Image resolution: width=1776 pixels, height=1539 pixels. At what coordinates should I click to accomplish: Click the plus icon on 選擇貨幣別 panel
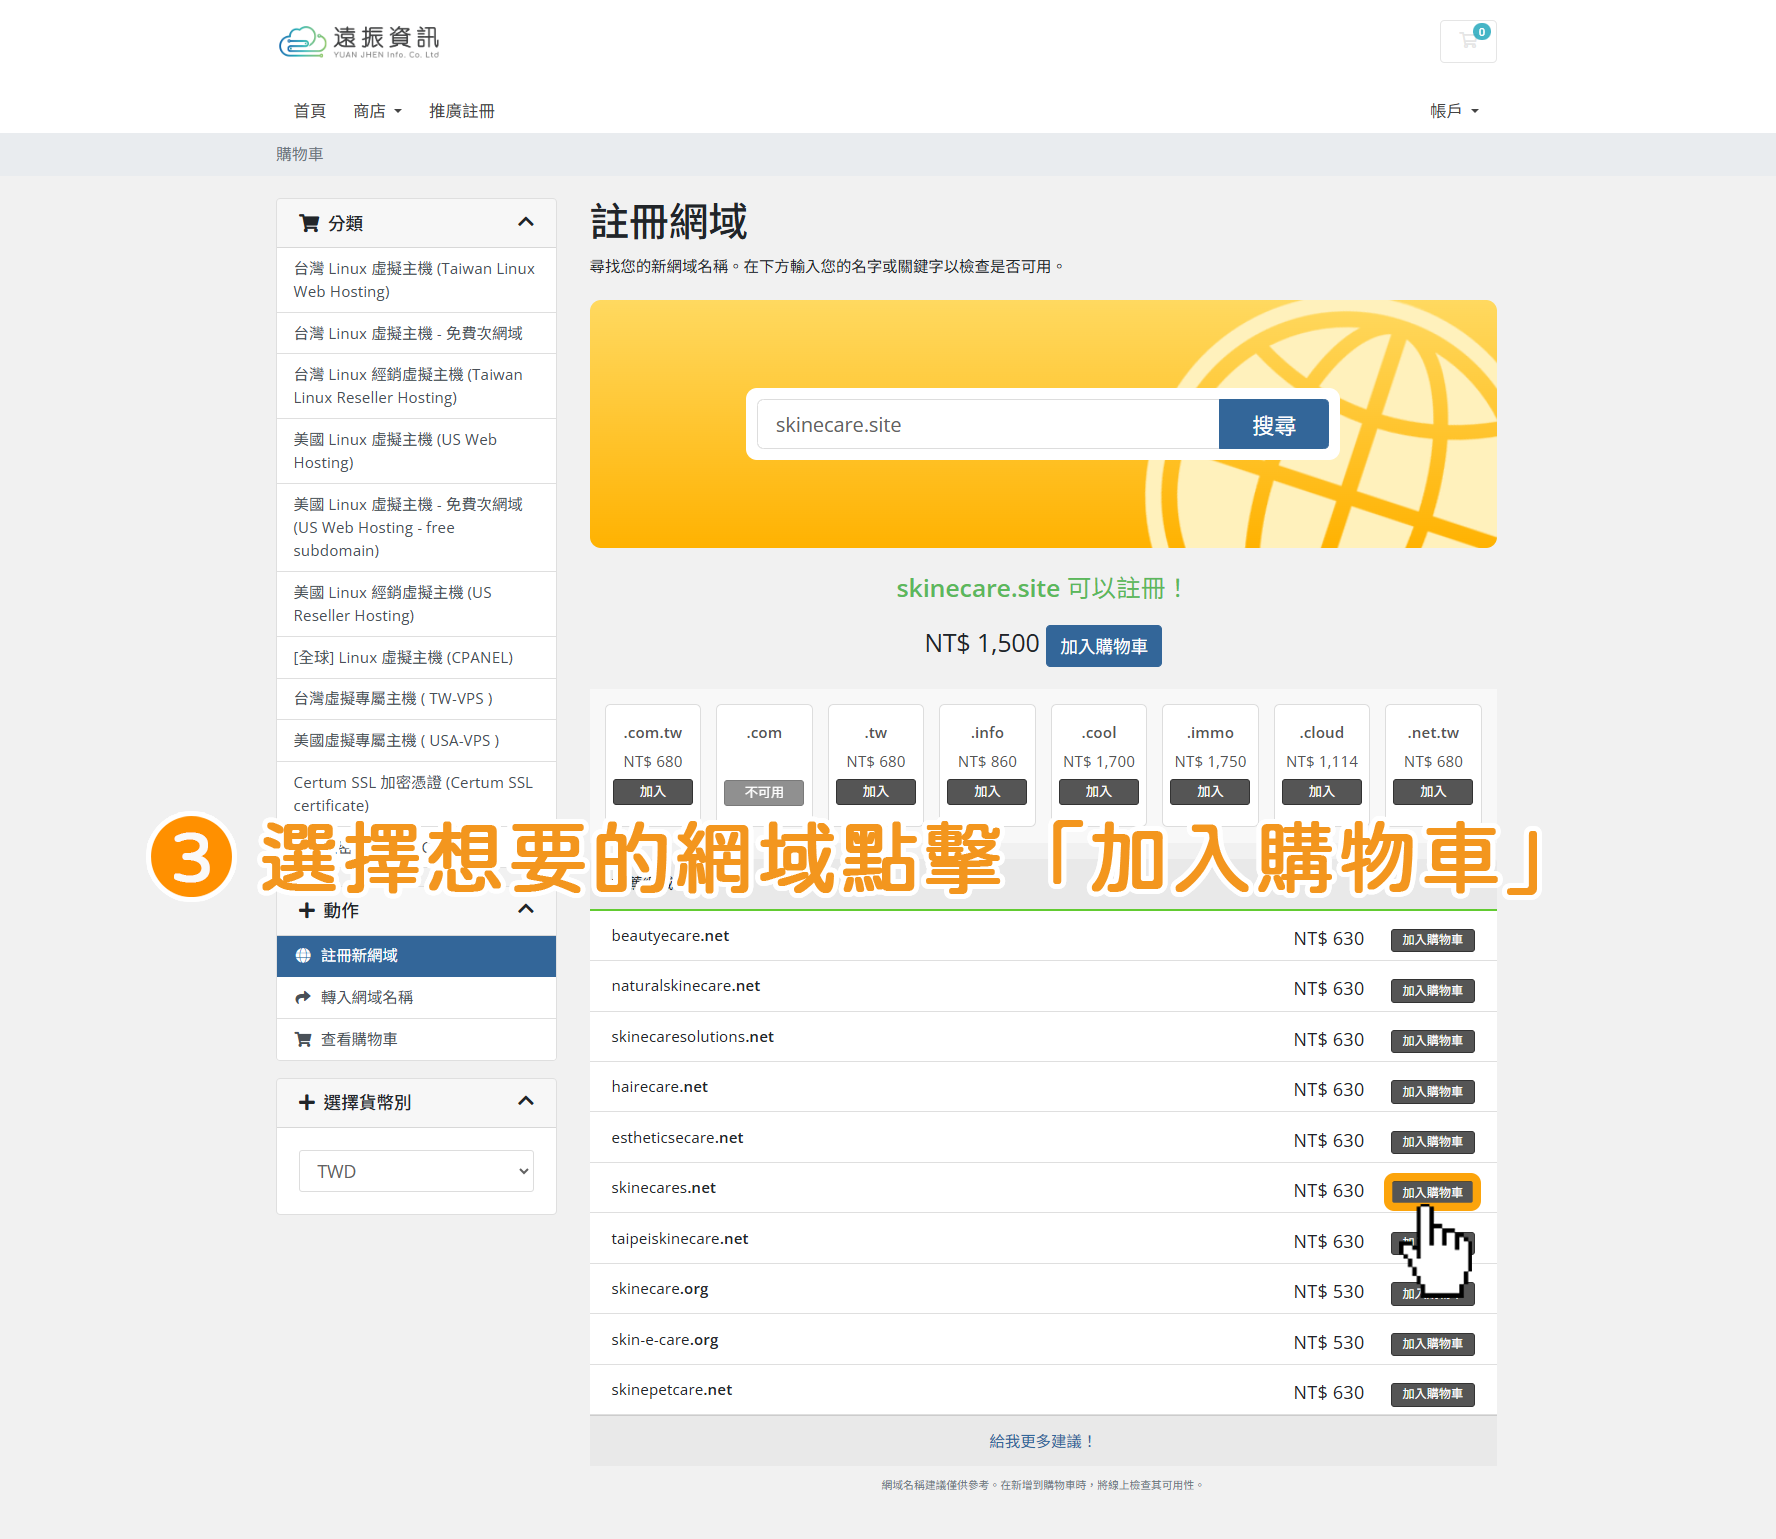[x=305, y=1102]
